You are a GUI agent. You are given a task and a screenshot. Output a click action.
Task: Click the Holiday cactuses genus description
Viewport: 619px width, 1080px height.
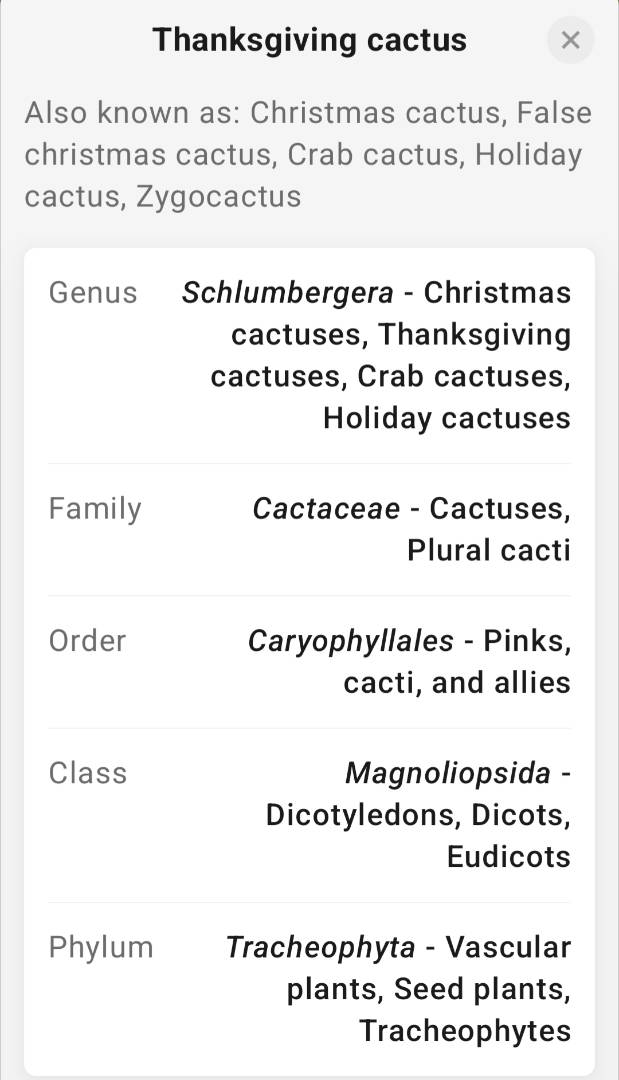(x=447, y=417)
